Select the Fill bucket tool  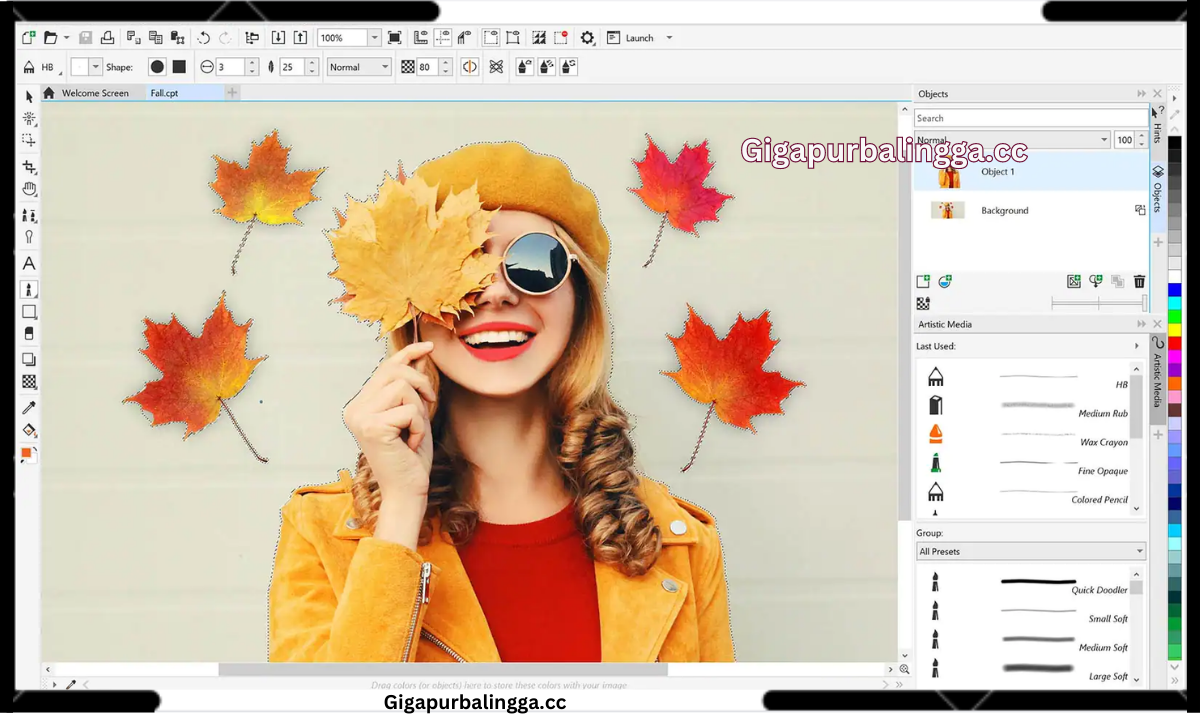[29, 431]
